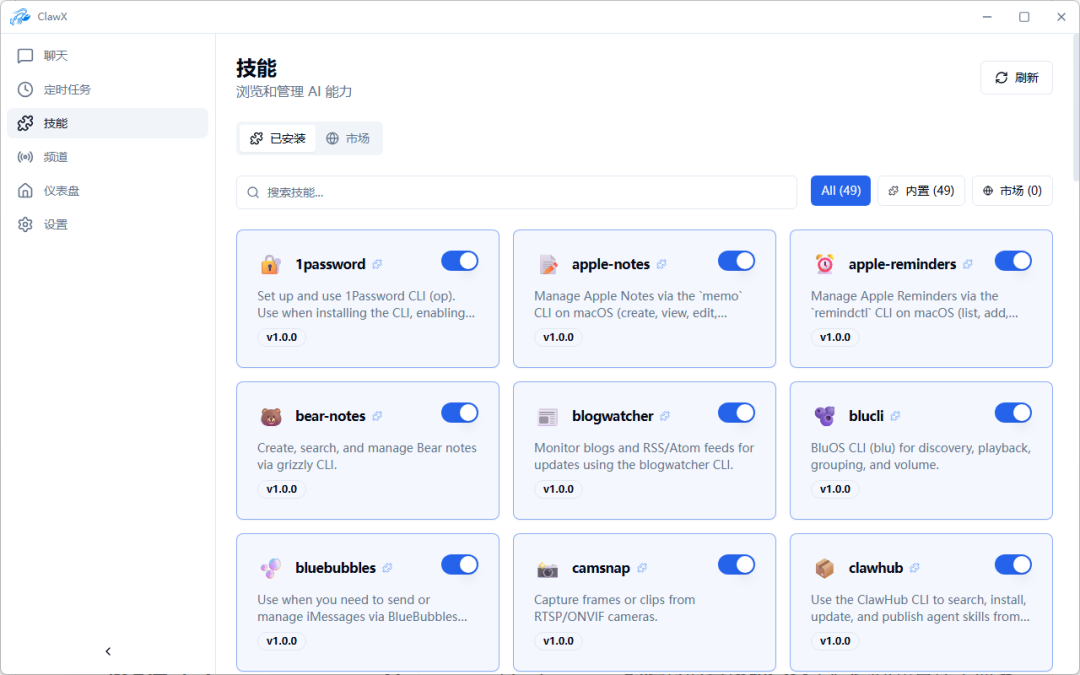
Task: Turn off the apple-notes skill switch
Action: pyautogui.click(x=736, y=261)
